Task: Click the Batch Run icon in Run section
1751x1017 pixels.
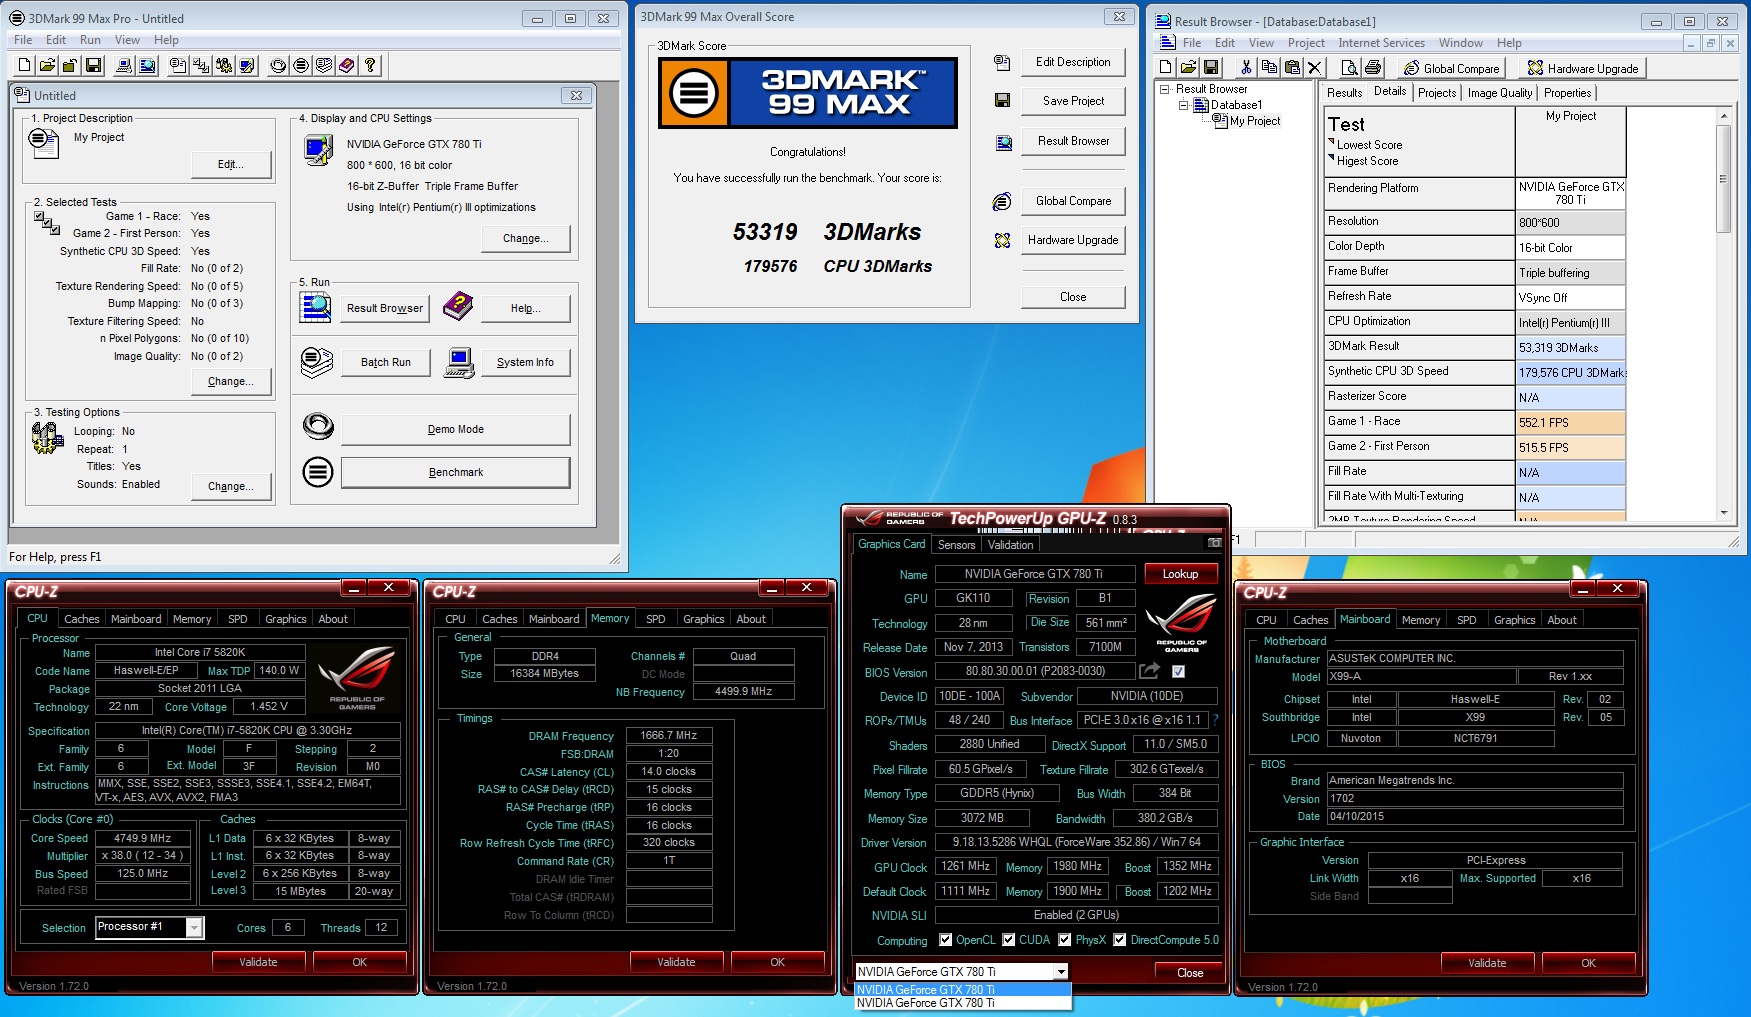Action: [317, 362]
